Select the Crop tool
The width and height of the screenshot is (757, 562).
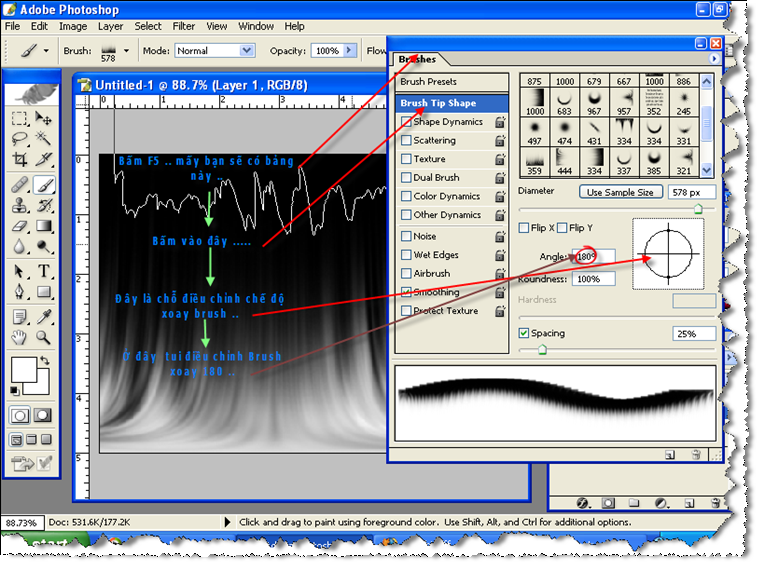[19, 159]
